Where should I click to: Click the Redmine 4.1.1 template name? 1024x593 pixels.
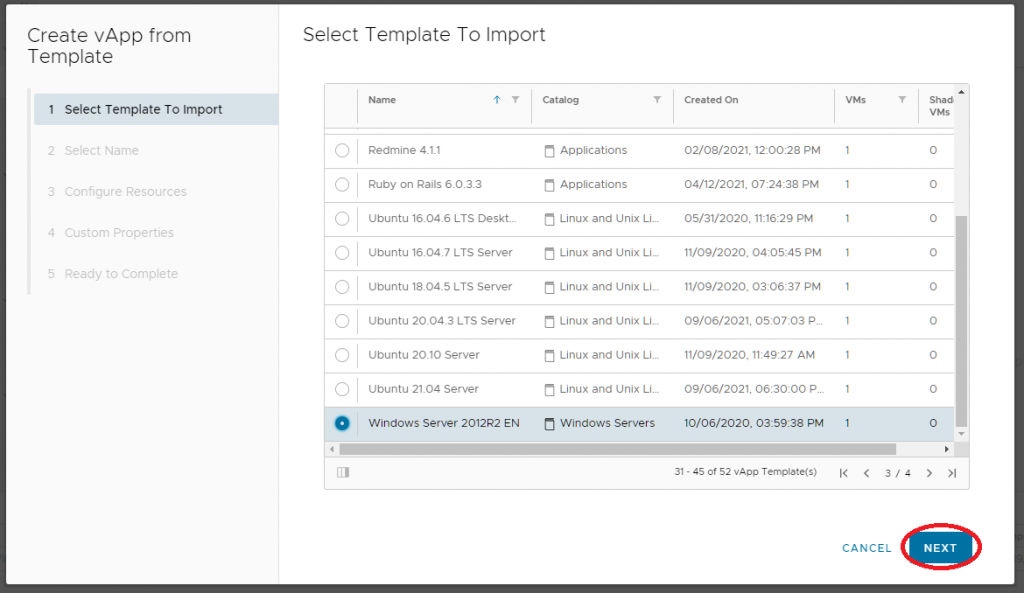[404, 150]
